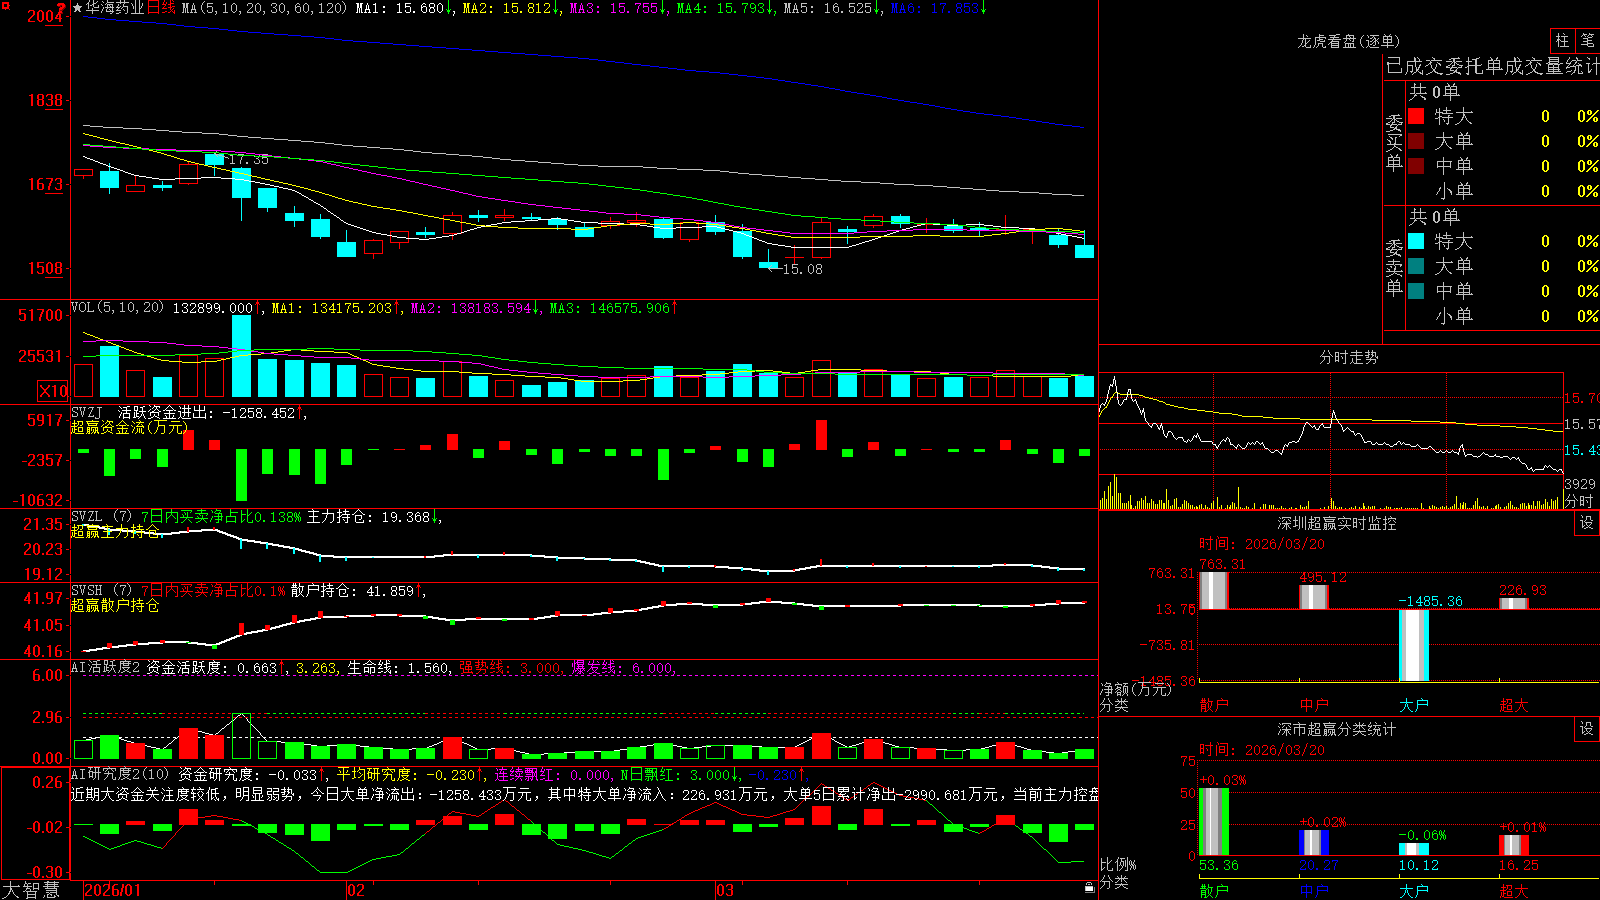Select the 分时 label beside the intraday chart
The image size is (1600, 900).
[1579, 501]
